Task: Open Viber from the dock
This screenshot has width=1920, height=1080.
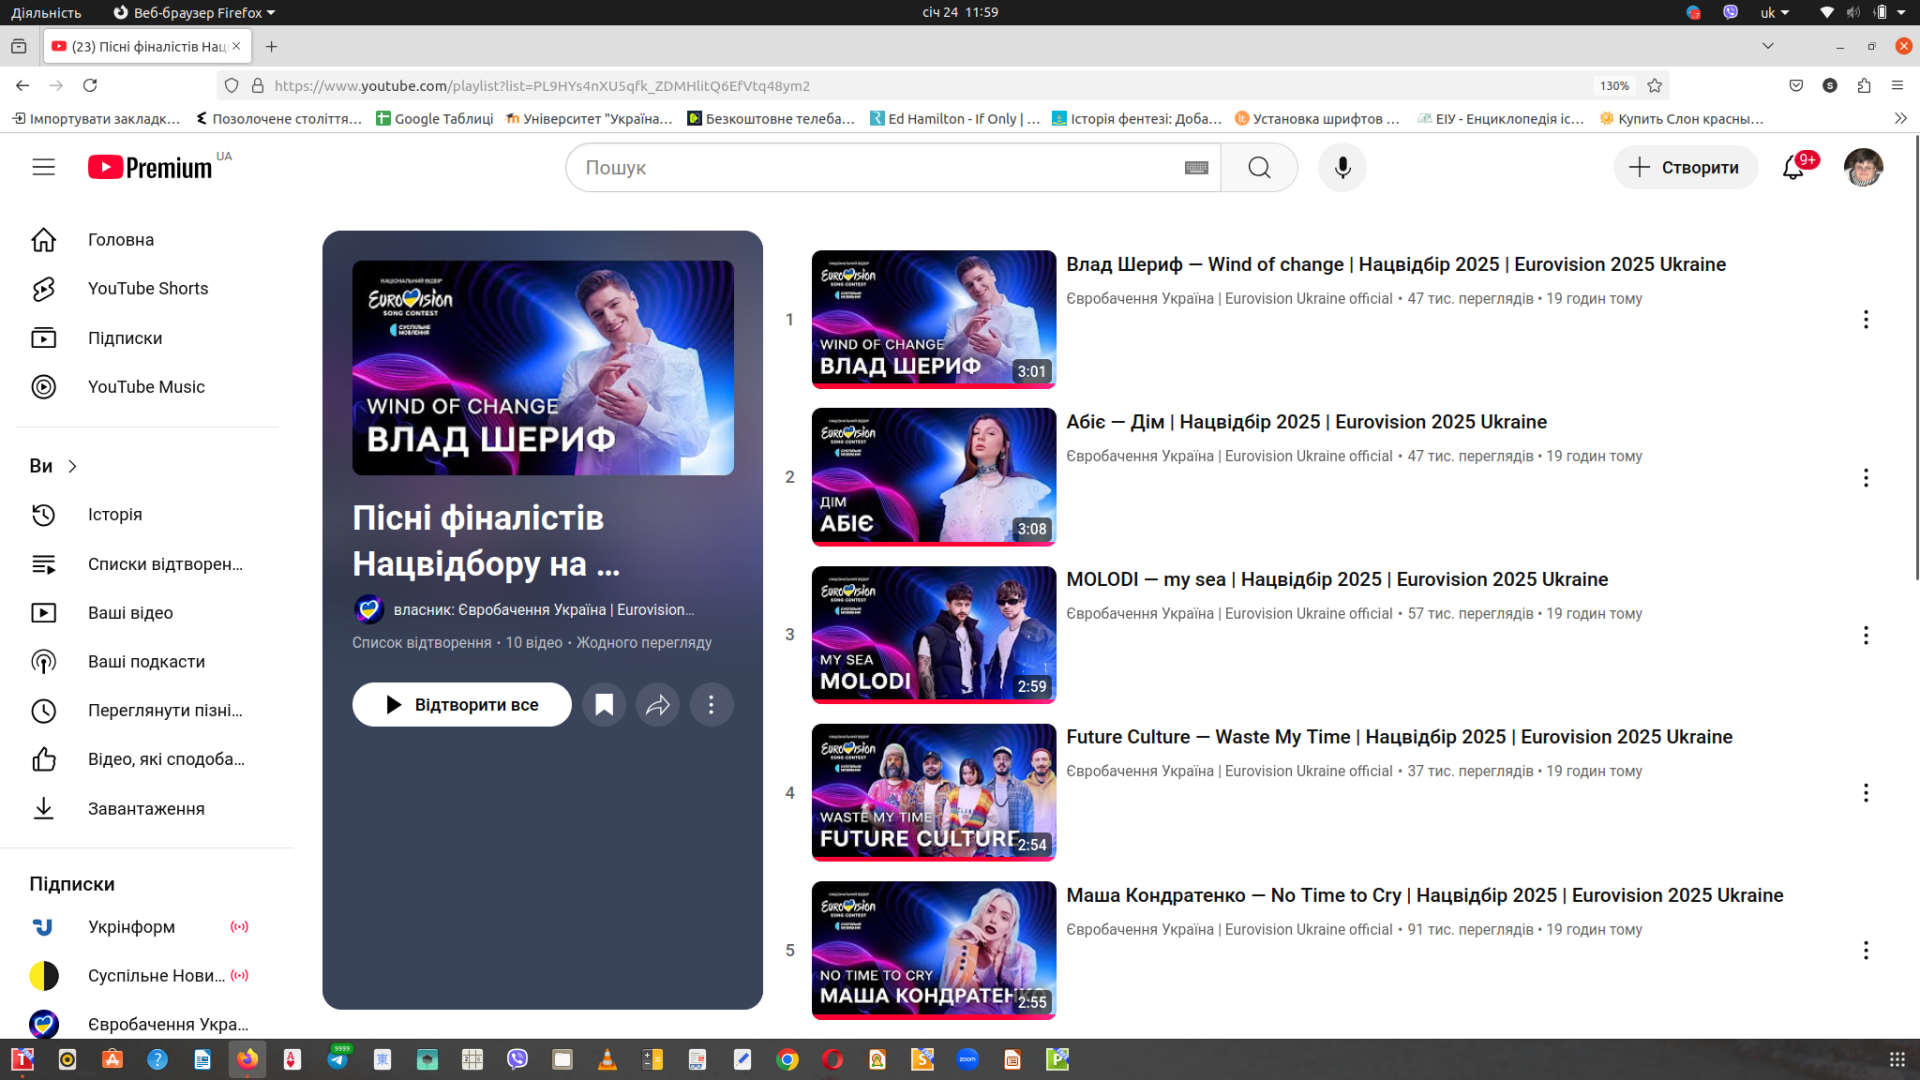Action: [x=517, y=1060]
